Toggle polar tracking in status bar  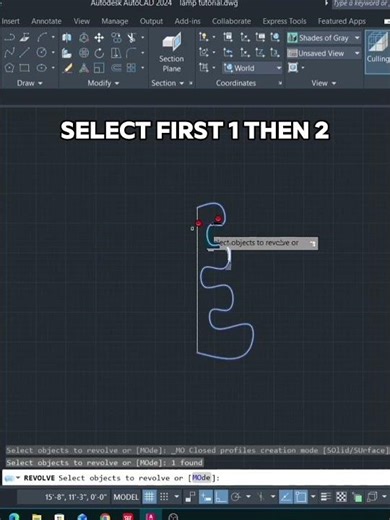tap(235, 497)
